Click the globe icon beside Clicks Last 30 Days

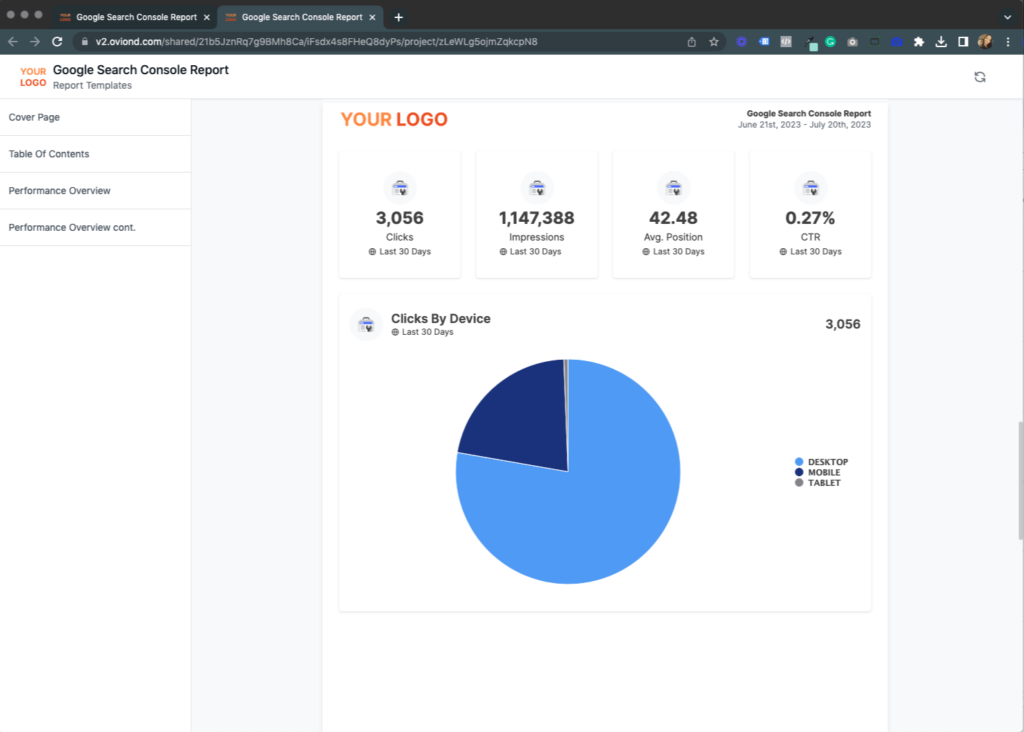[x=372, y=252]
